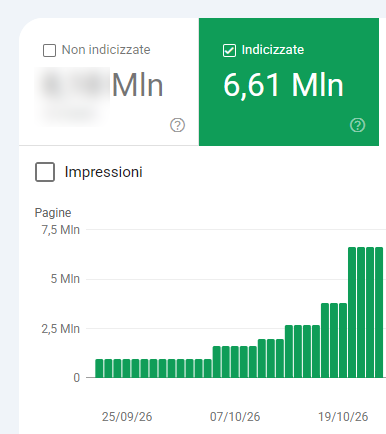Open help icon in green Indicizzate card
This screenshot has width=386, height=434.
[x=357, y=125]
